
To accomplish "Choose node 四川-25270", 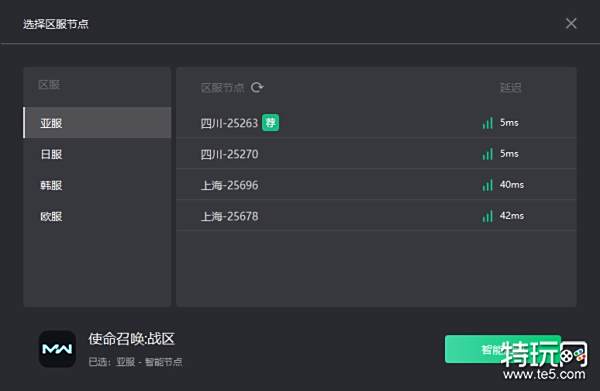I will (376, 154).
